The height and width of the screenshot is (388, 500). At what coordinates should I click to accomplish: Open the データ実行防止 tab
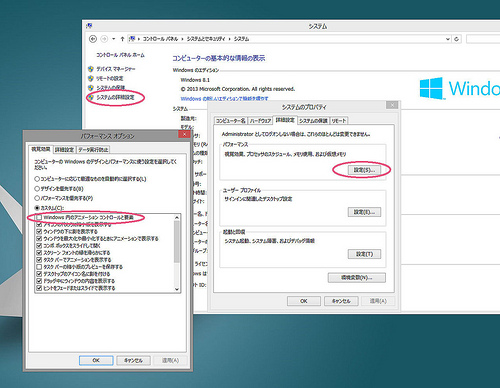click(93, 150)
